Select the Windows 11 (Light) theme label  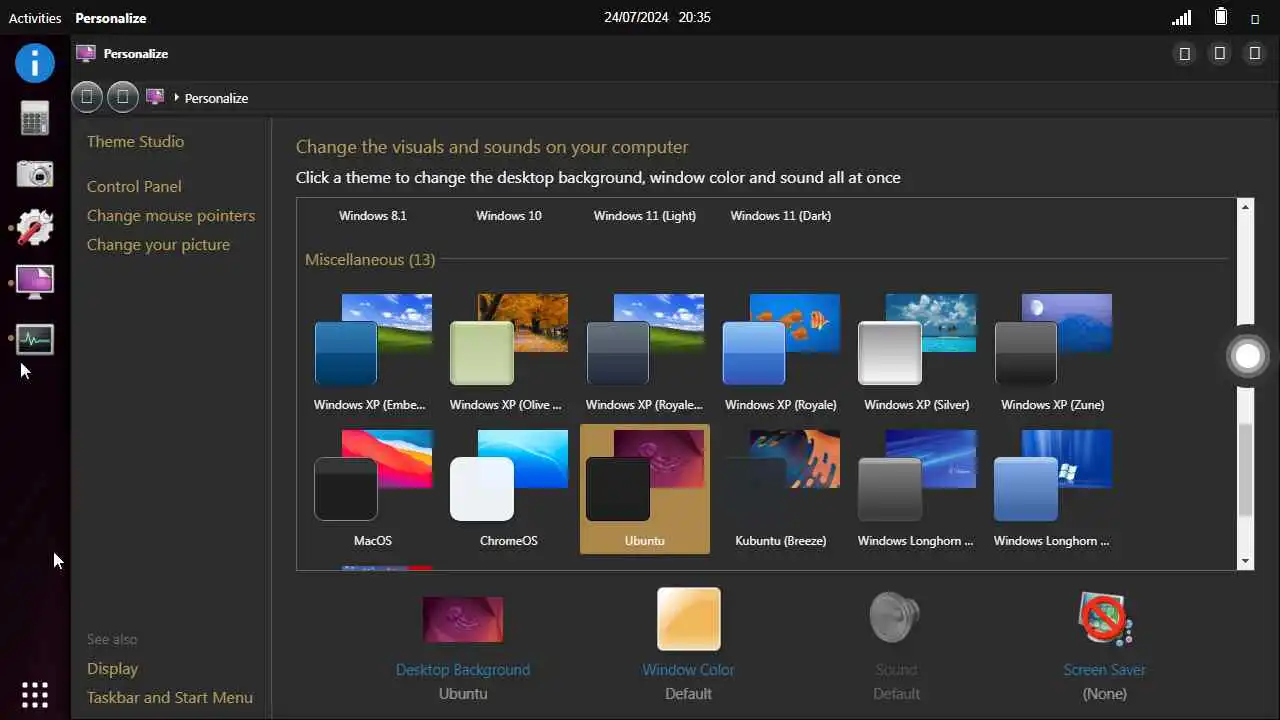(644, 215)
